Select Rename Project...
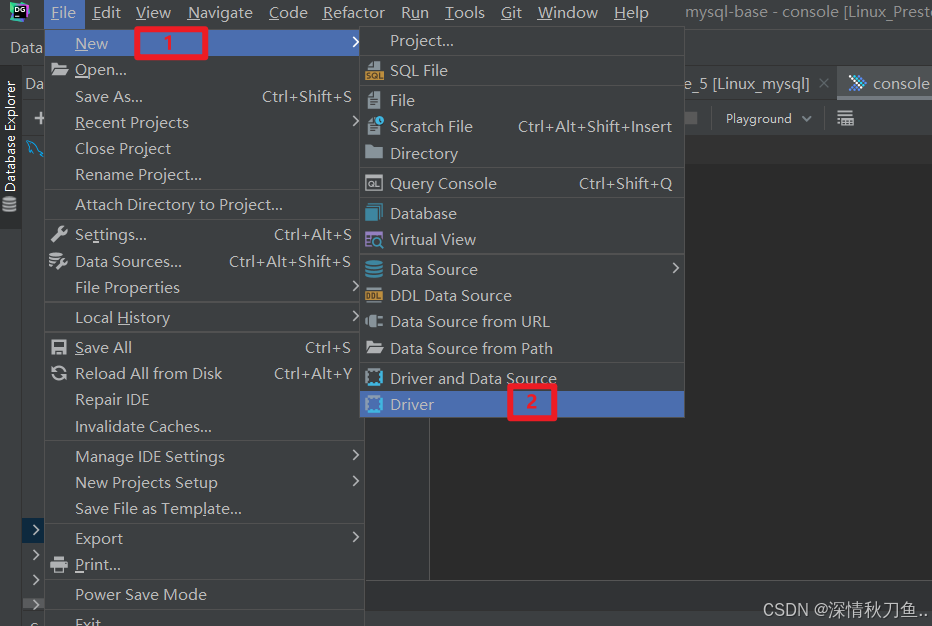This screenshot has height=626, width=932. coord(203,175)
